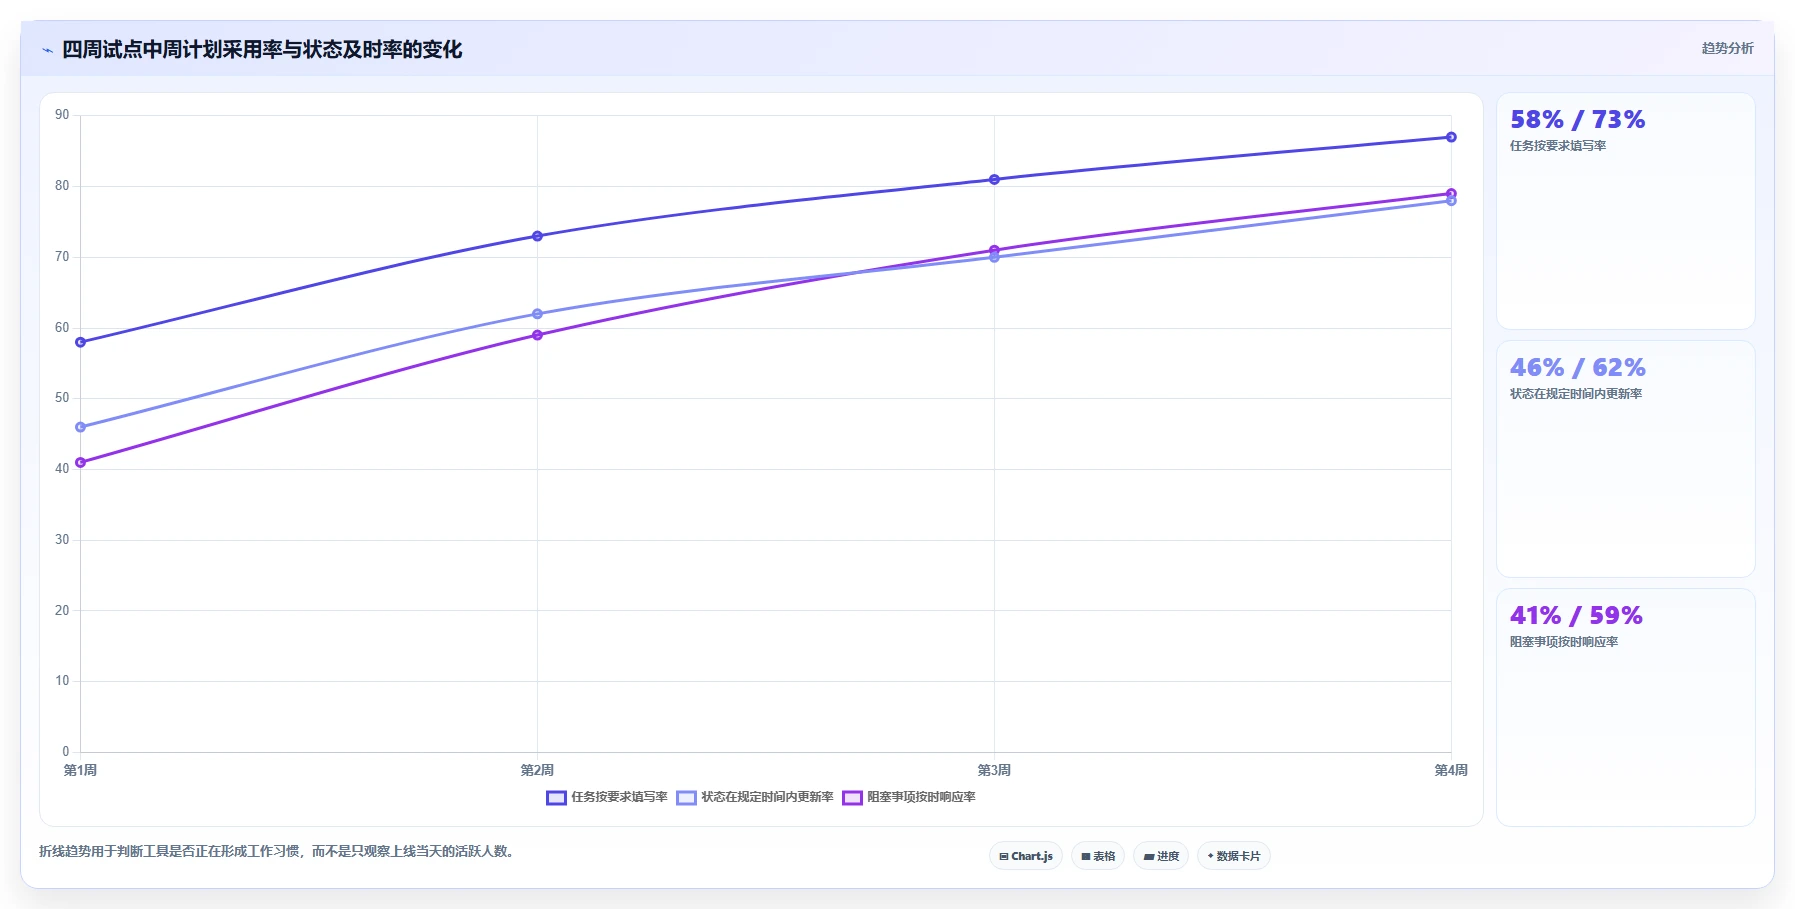Select the week 1 point at 58 on the dark blue line
Screen dimensions: 1795x909
[80, 342]
